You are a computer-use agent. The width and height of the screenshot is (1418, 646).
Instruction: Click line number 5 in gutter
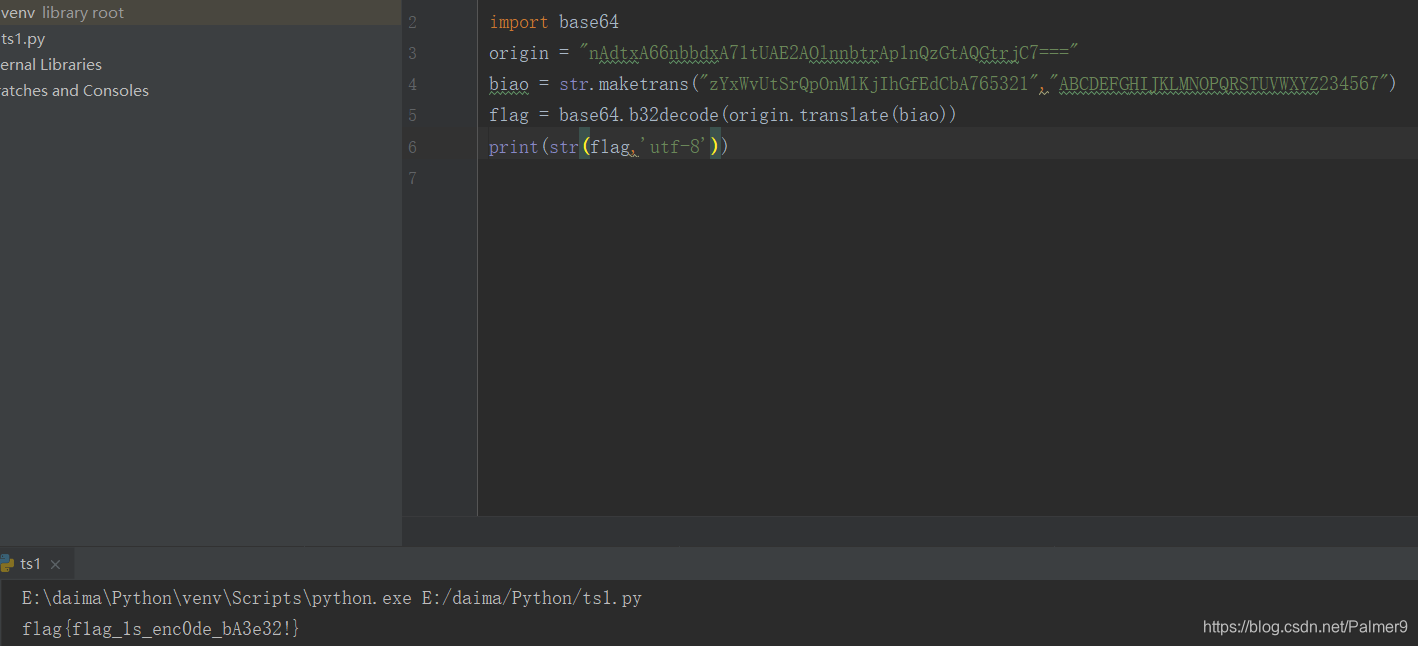pos(413,115)
